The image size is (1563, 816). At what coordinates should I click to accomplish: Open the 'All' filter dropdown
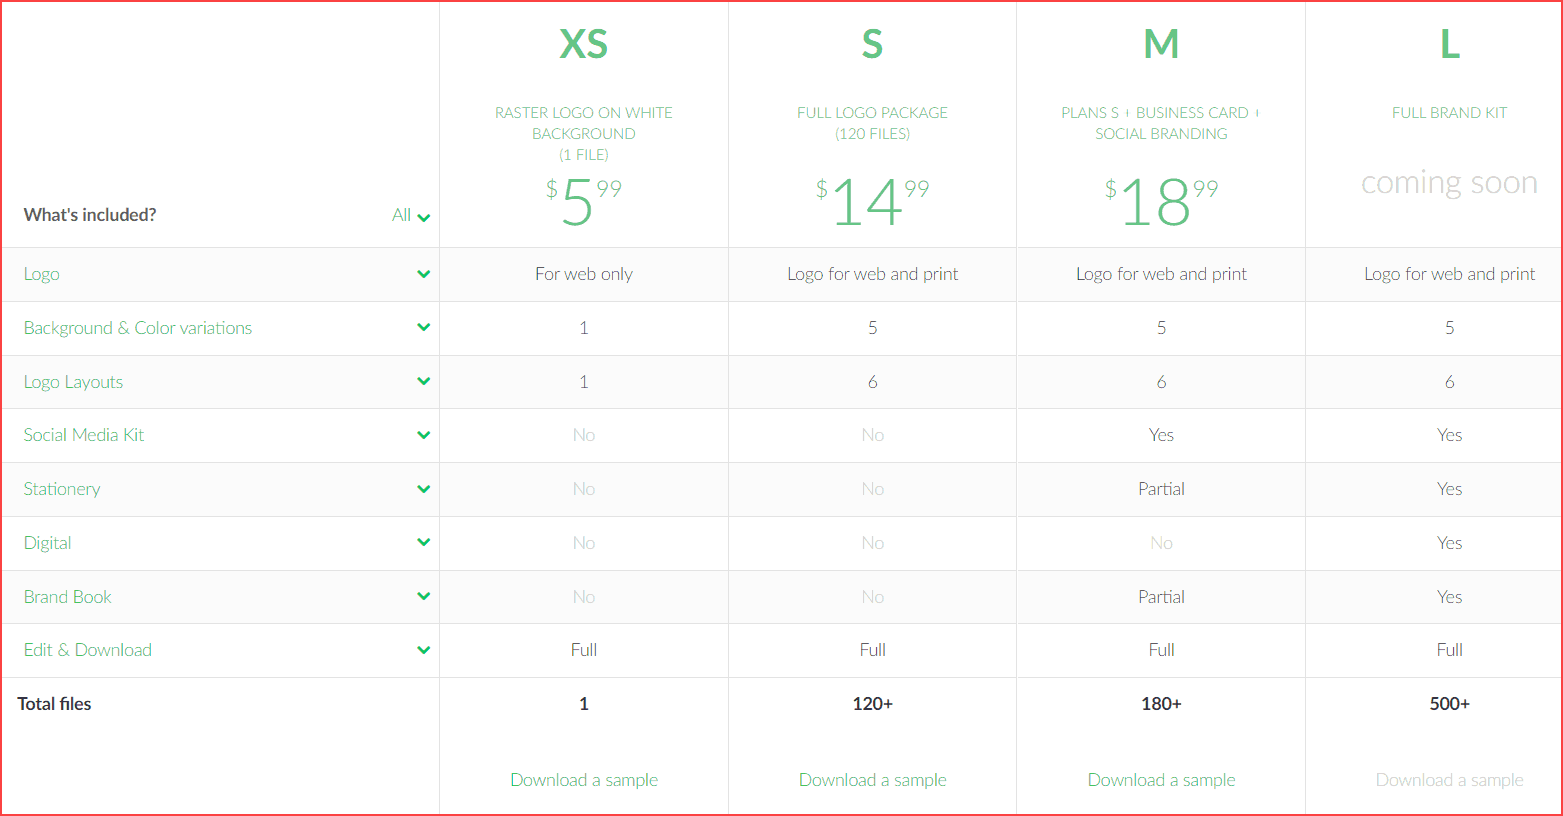(x=411, y=215)
